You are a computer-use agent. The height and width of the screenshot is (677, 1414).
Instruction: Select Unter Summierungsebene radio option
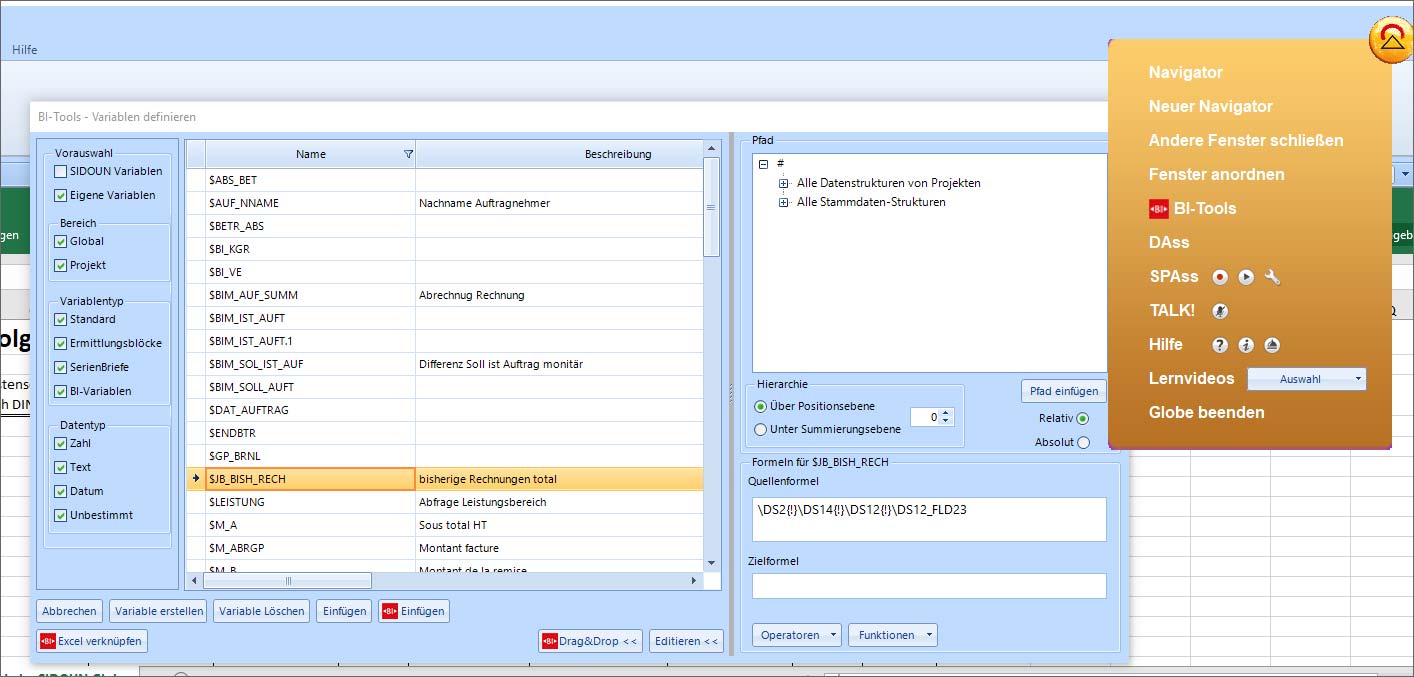coord(761,429)
